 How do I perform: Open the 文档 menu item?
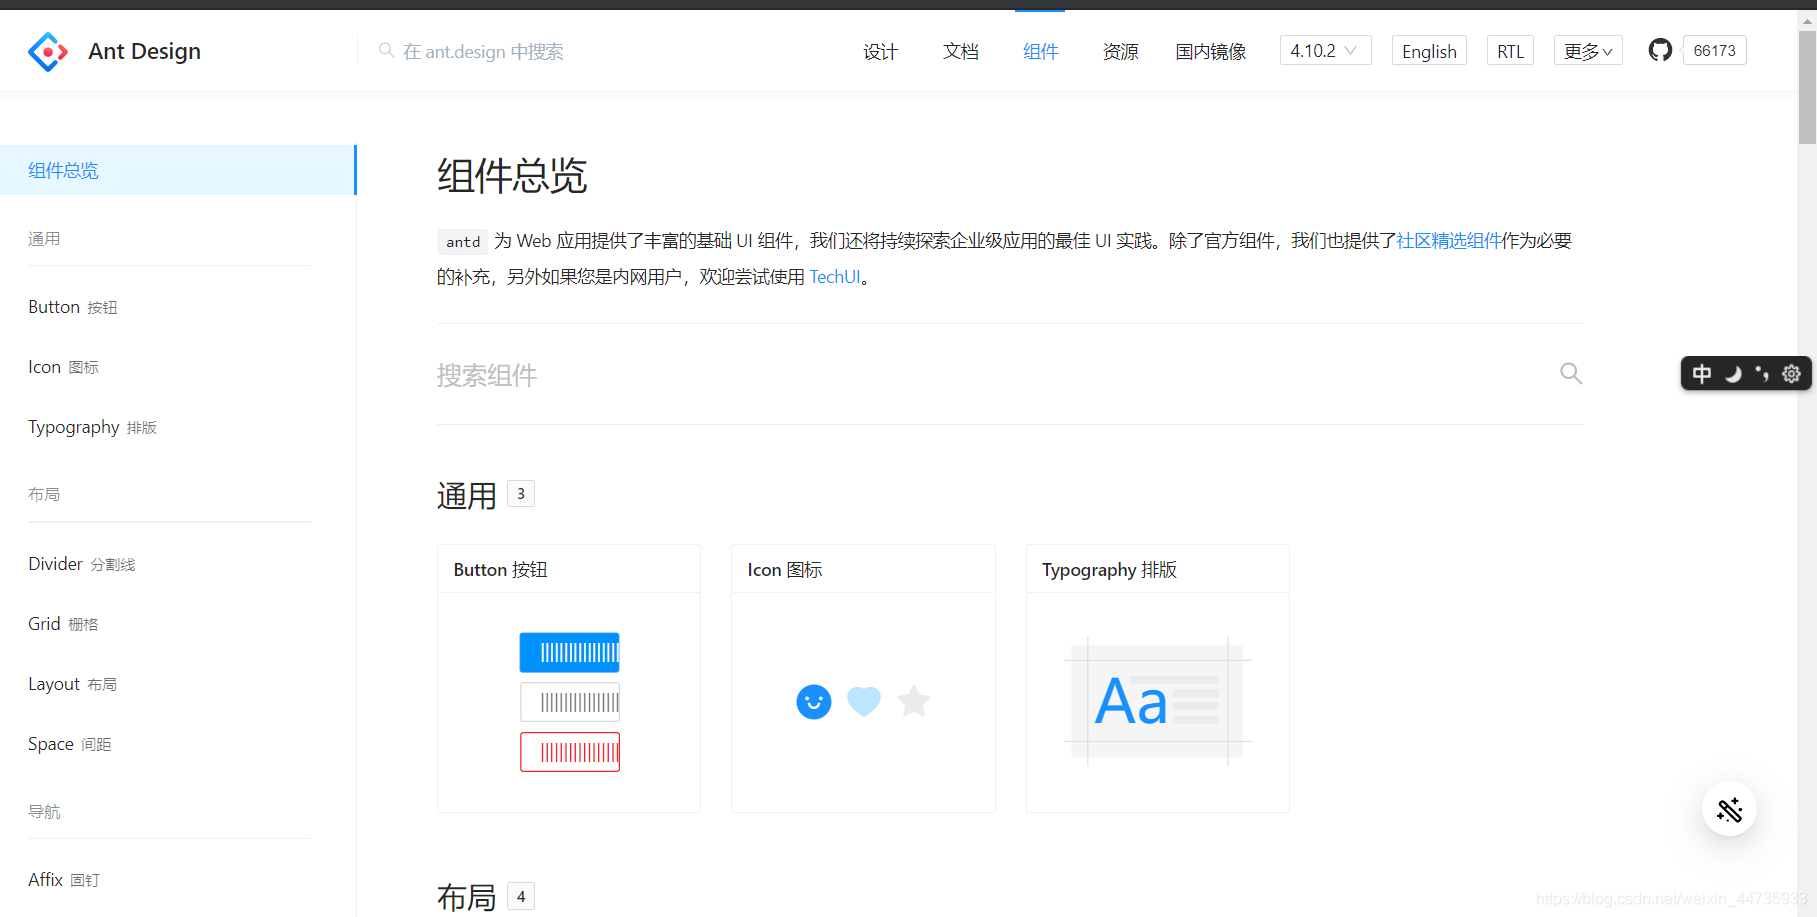(x=960, y=51)
